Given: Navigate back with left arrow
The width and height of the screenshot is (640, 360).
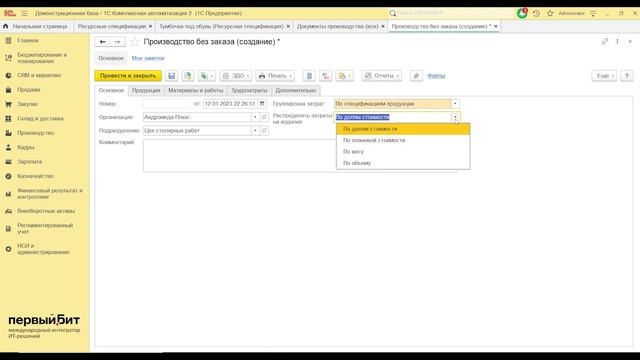Looking at the screenshot, I should 102,42.
